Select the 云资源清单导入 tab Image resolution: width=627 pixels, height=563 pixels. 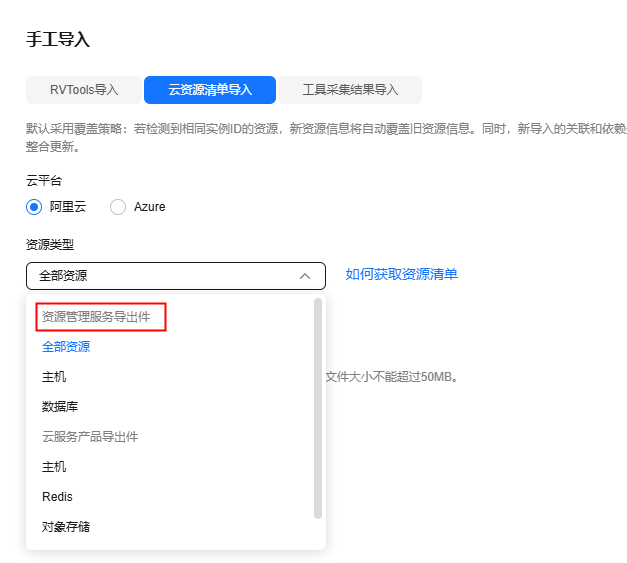pos(209,90)
